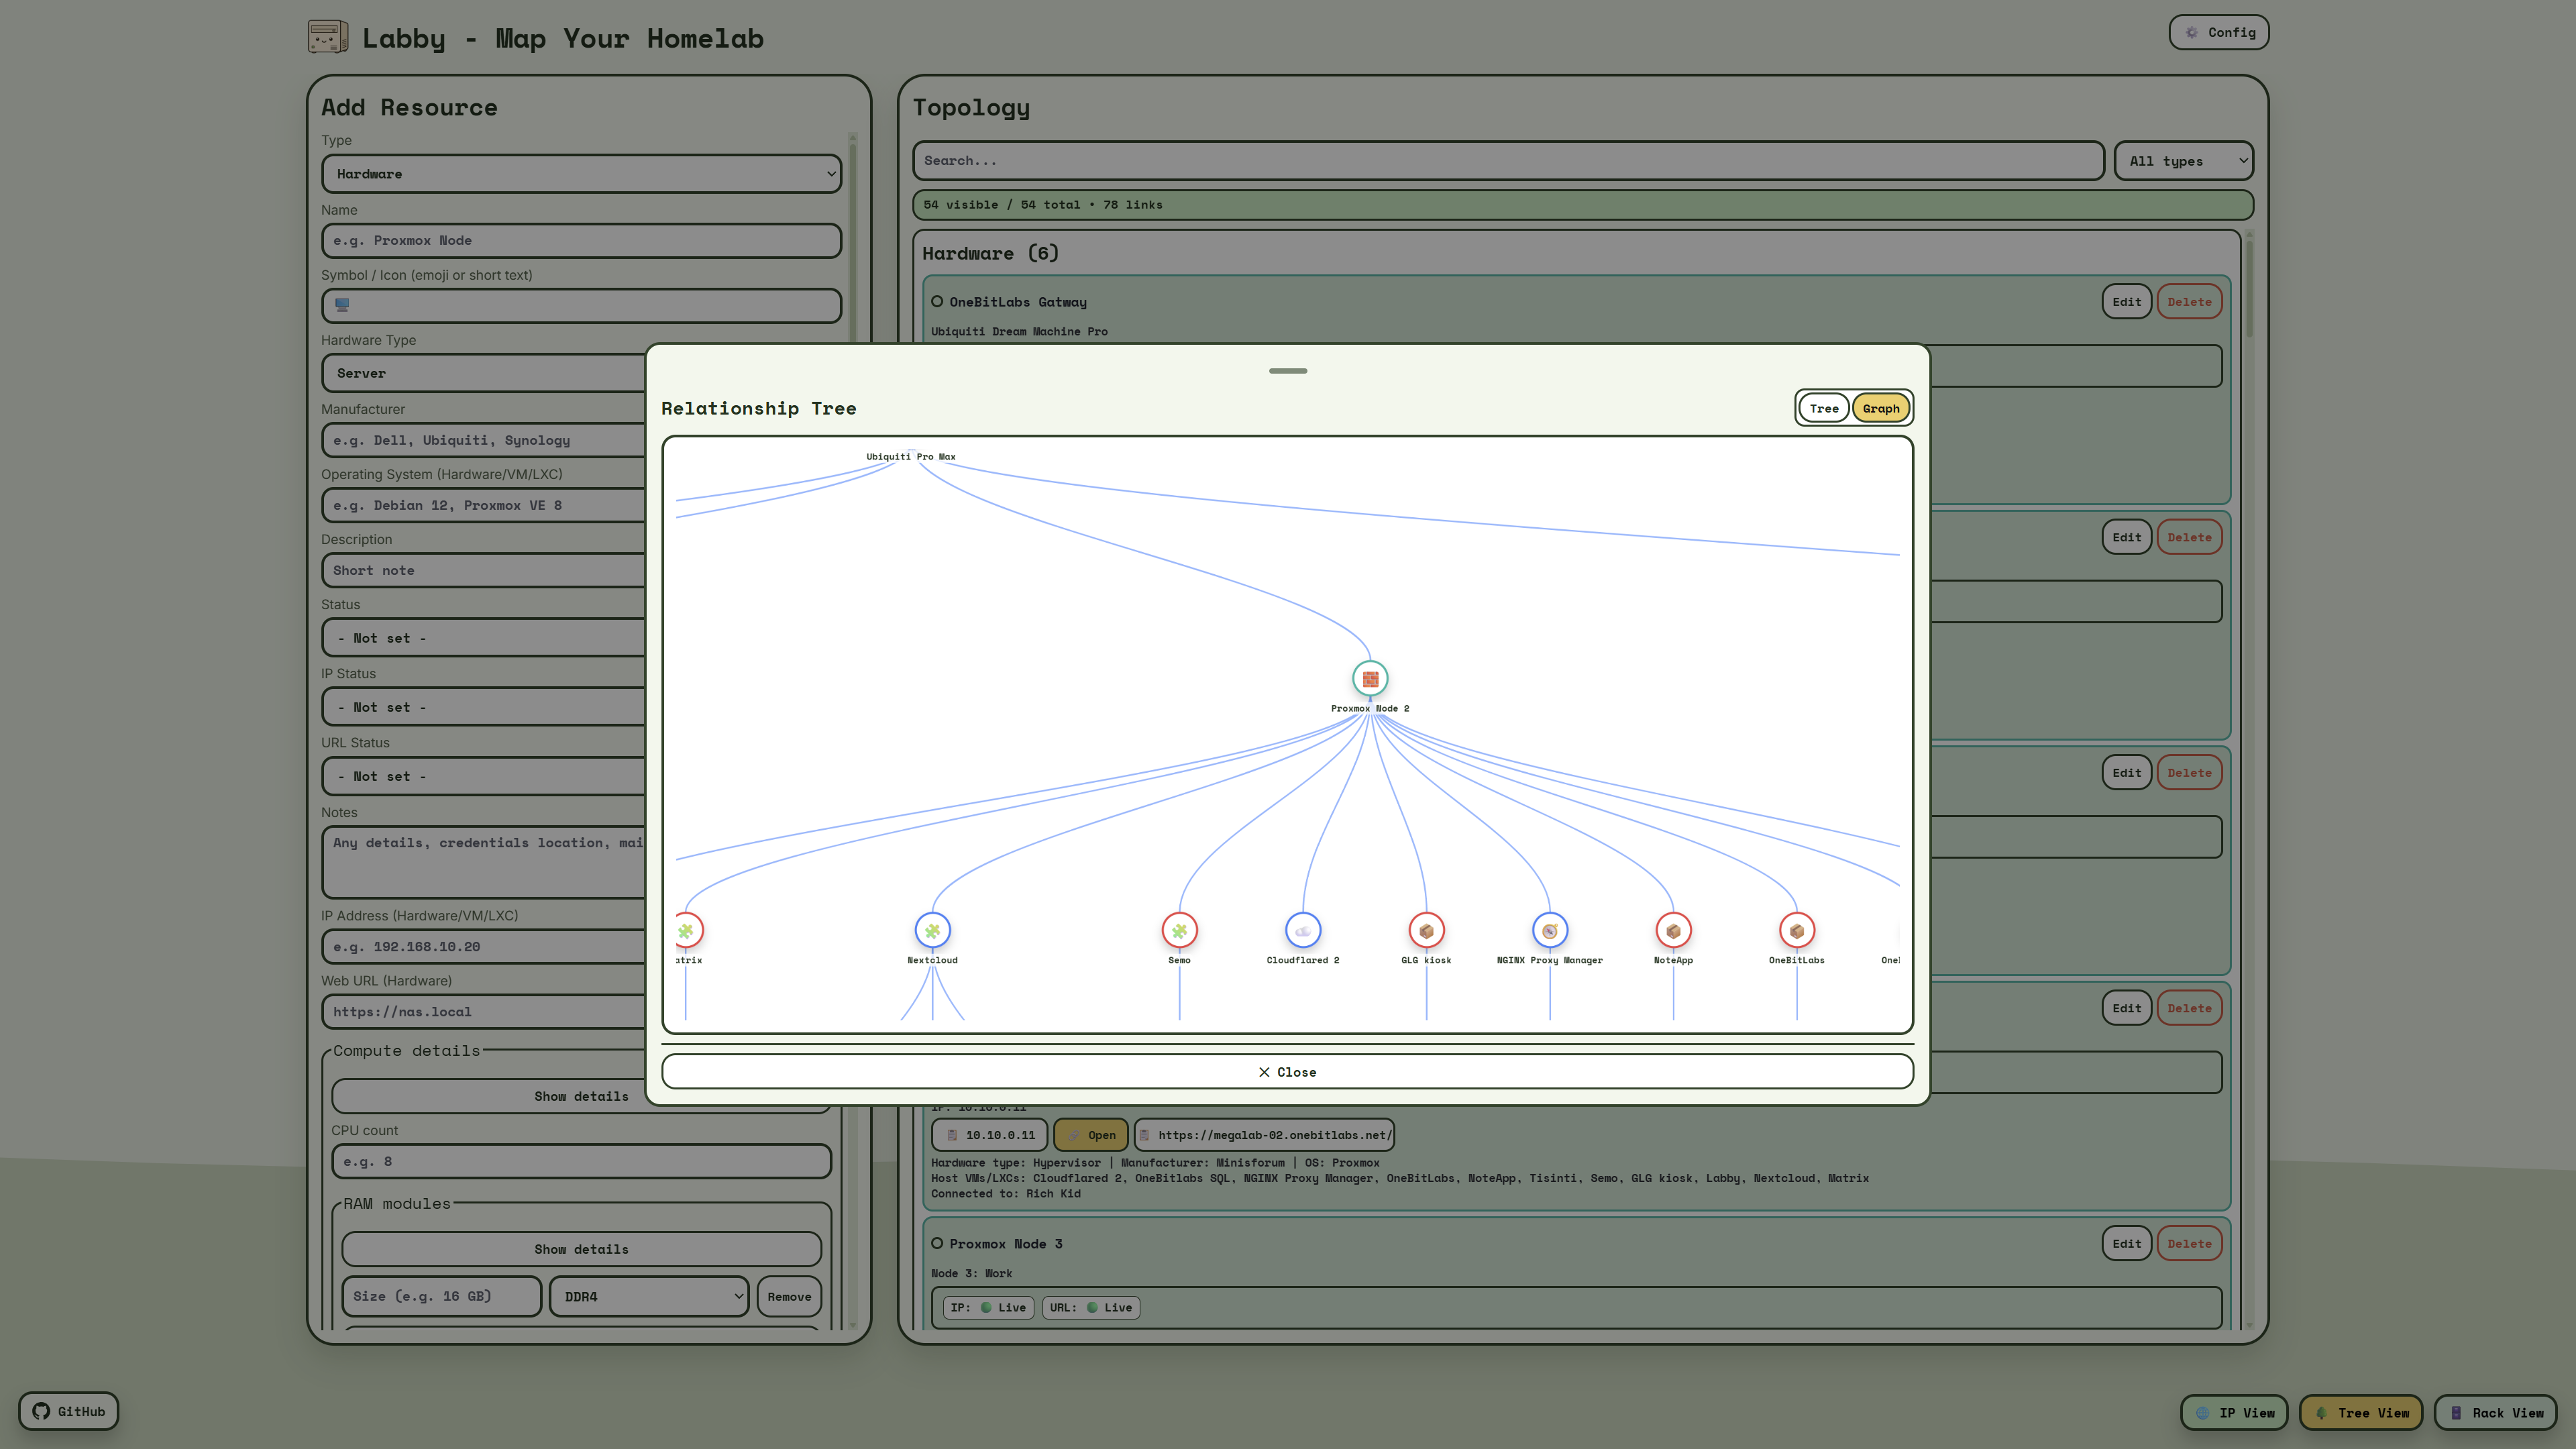Click the Cloudflared 2 node icon
This screenshot has width=2576, height=1449.
click(x=1303, y=930)
